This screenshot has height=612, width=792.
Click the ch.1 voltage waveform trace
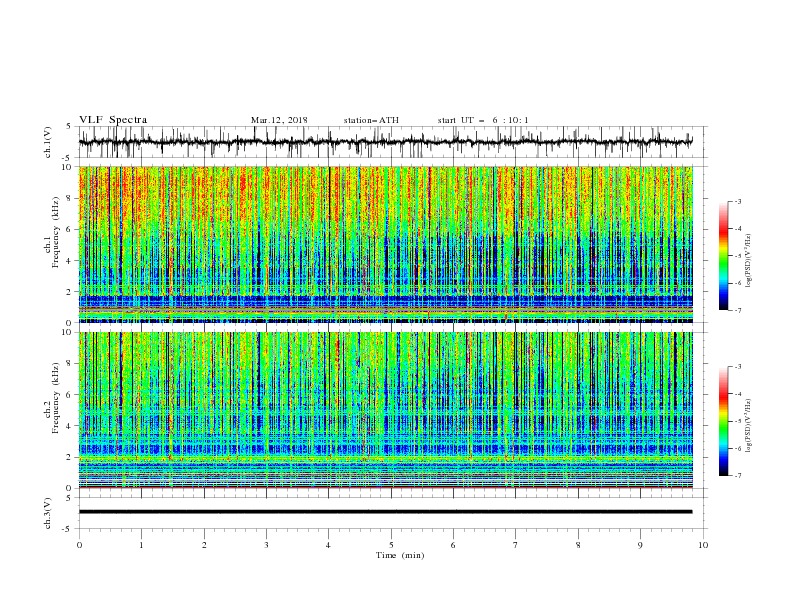tap(385, 142)
